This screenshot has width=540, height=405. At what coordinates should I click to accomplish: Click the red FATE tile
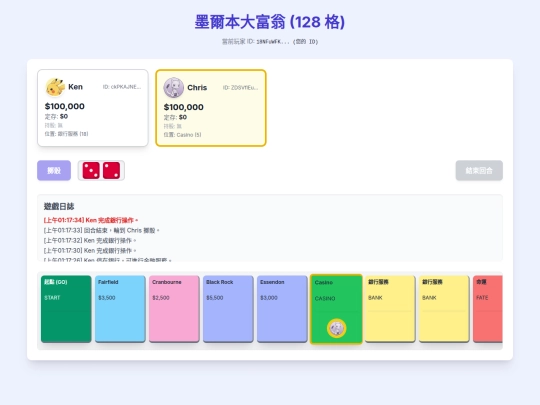488,309
